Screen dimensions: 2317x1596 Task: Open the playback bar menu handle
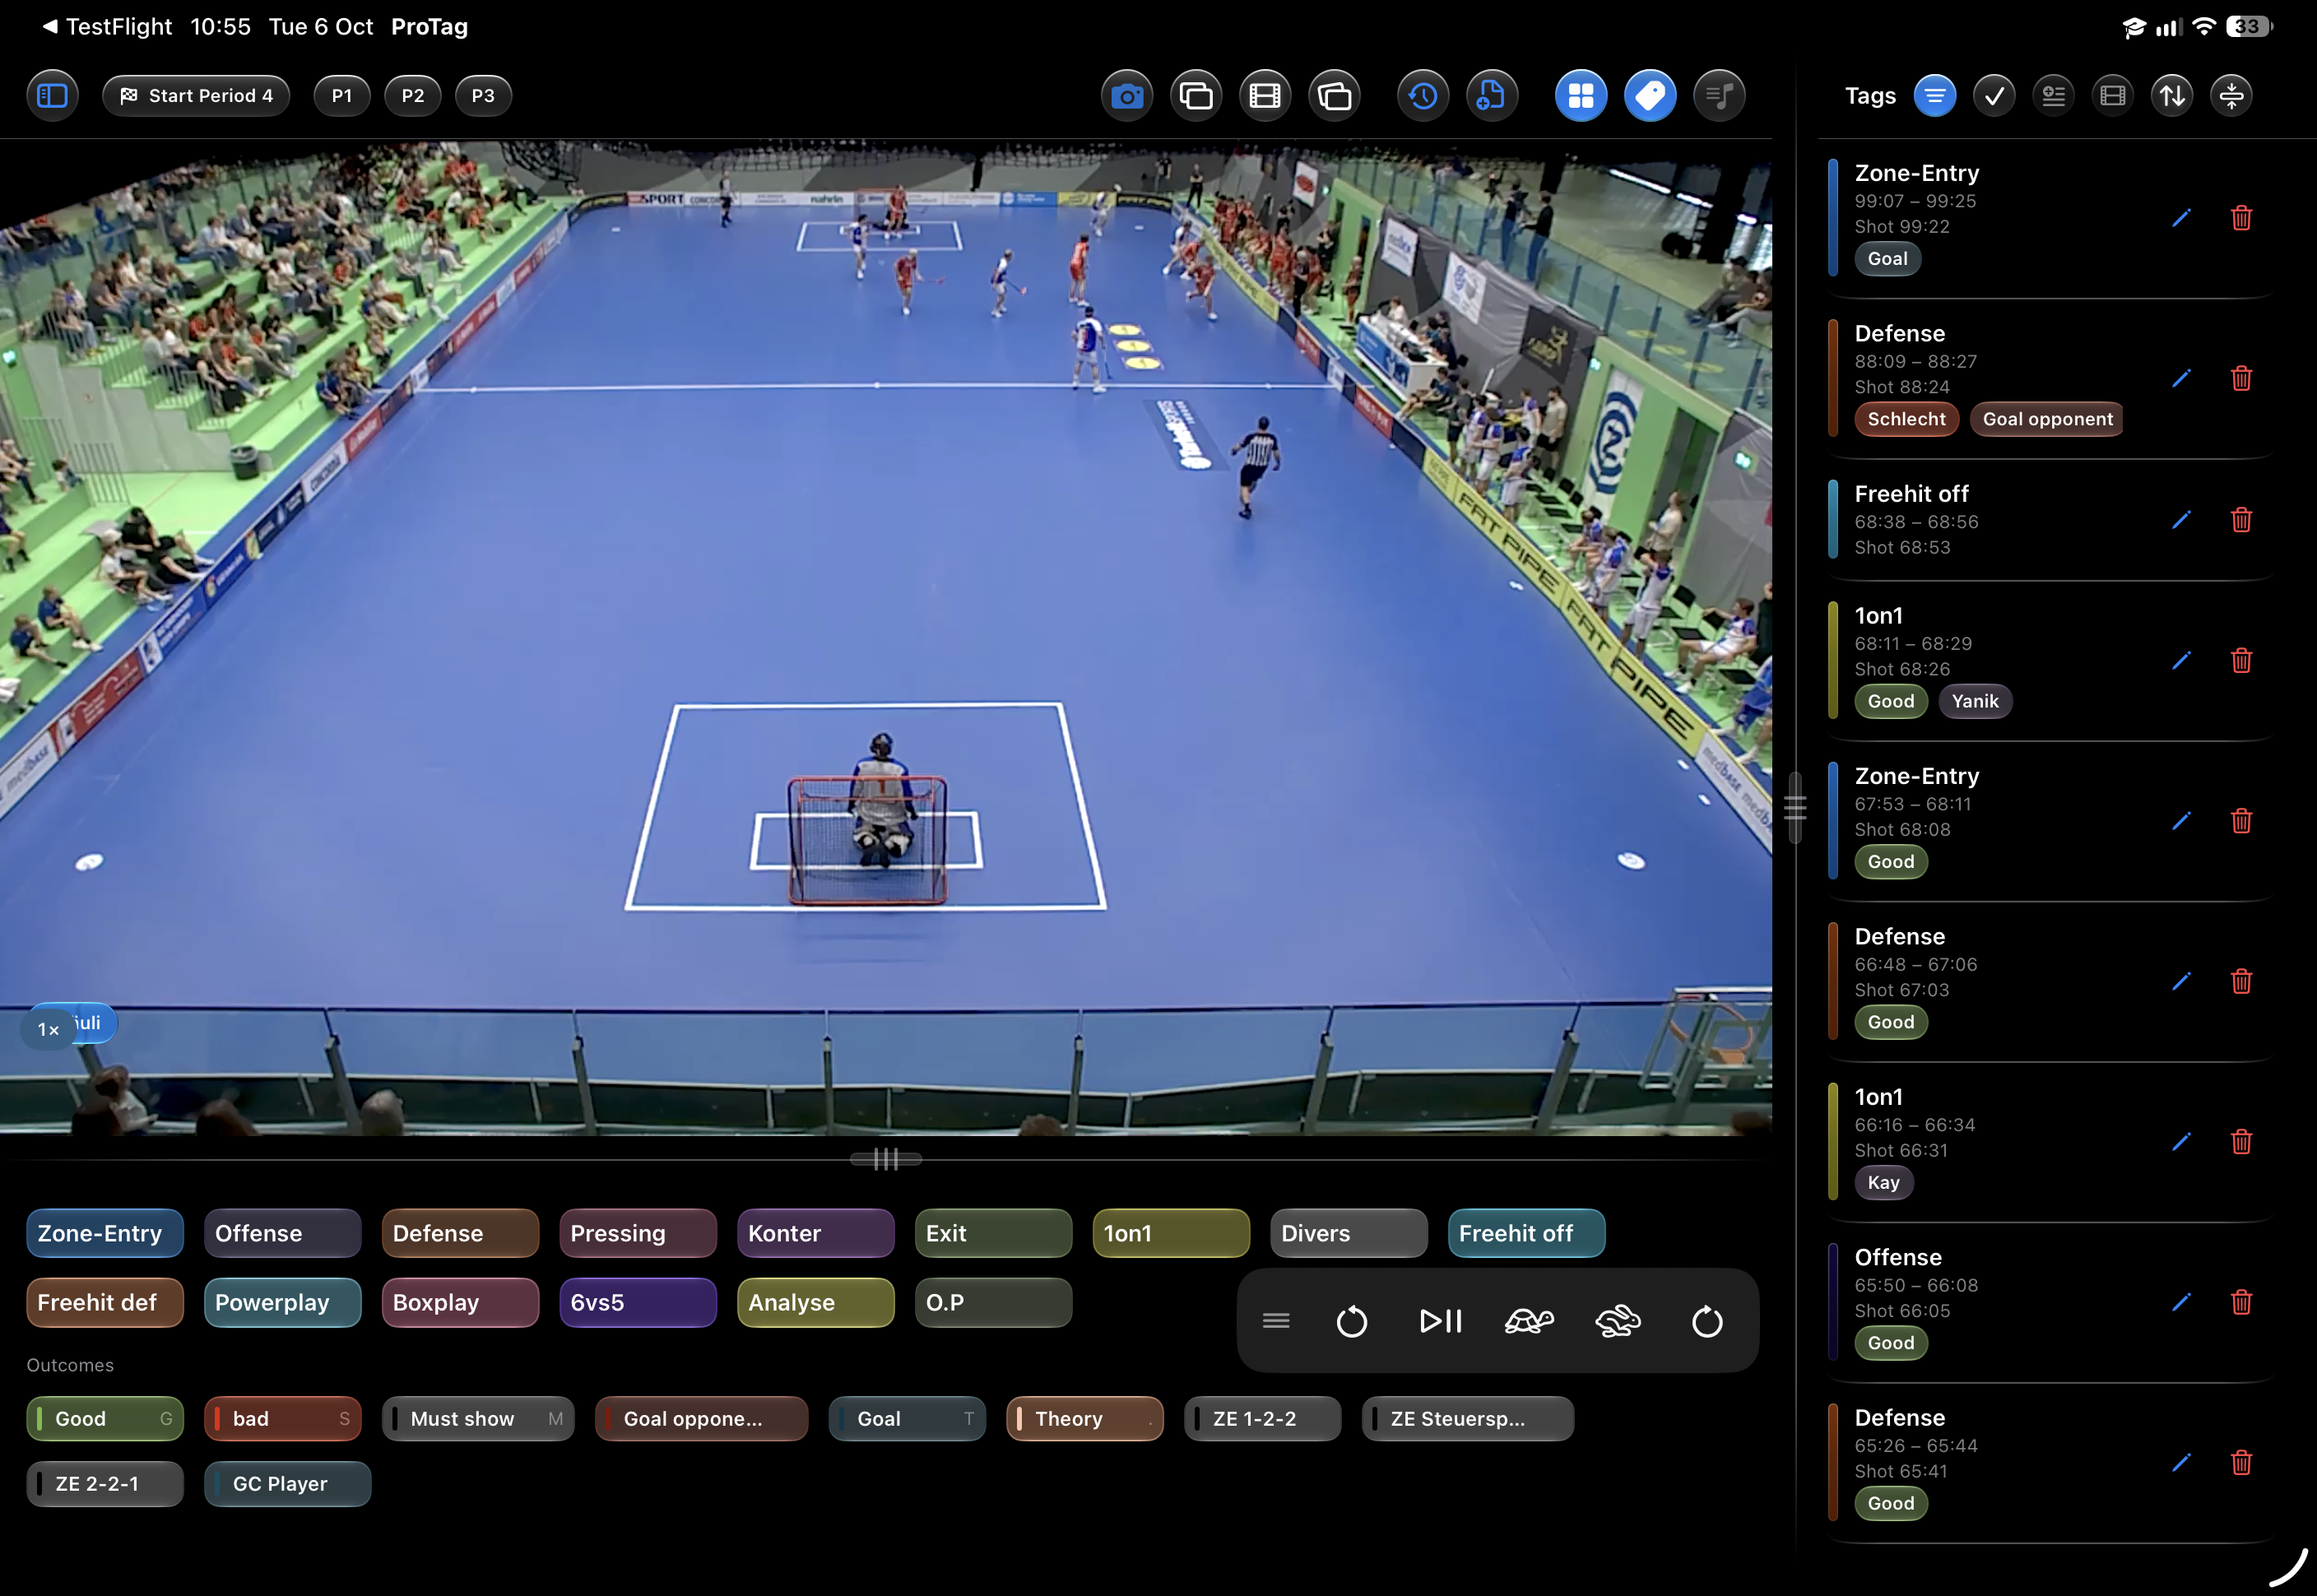(x=1276, y=1321)
